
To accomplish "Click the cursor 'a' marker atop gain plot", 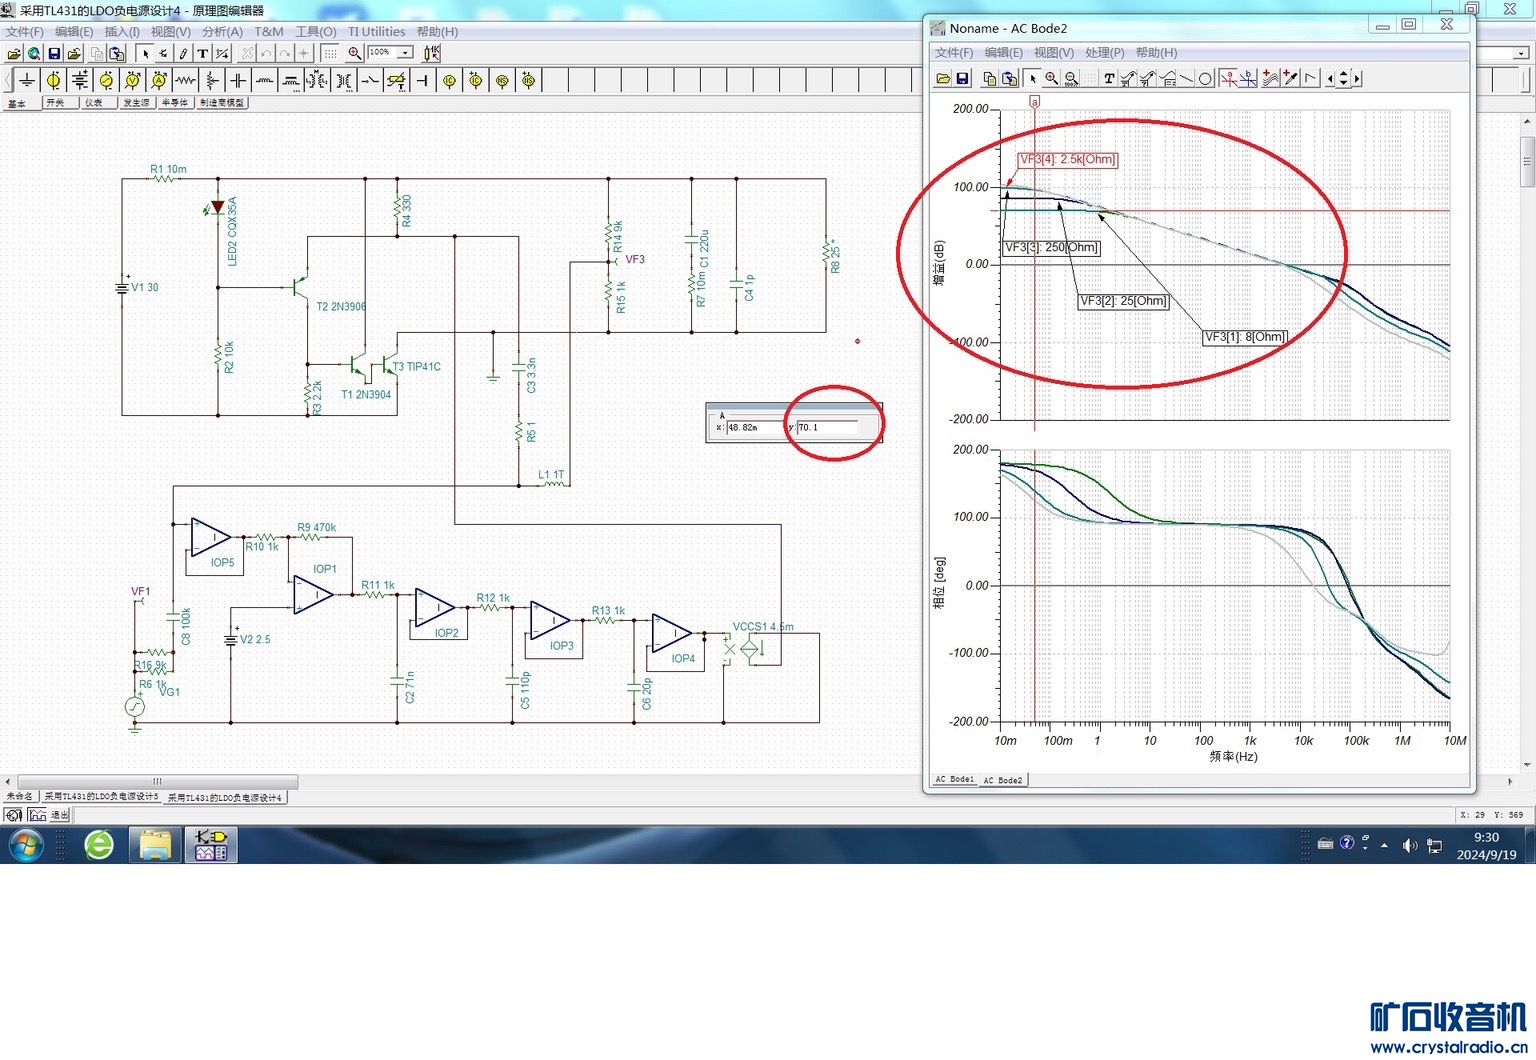I will [x=1034, y=101].
